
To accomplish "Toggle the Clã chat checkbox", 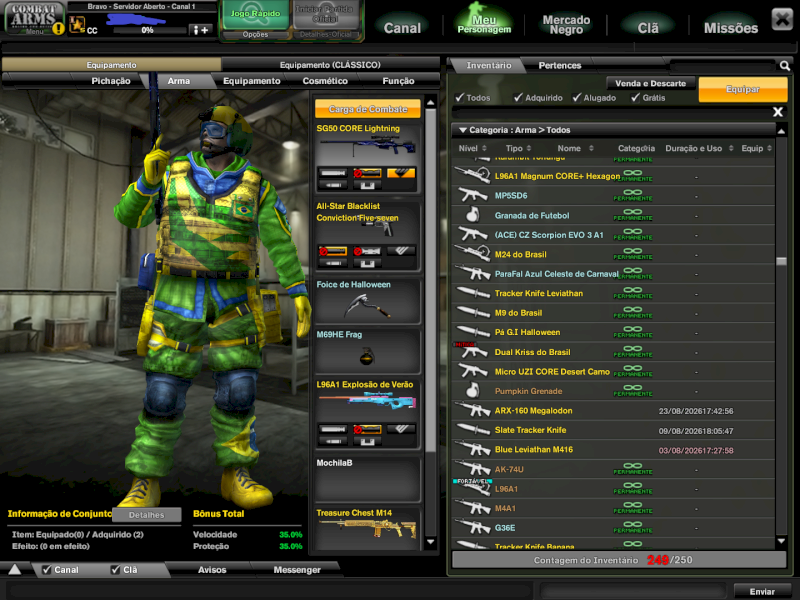I will 116,569.
